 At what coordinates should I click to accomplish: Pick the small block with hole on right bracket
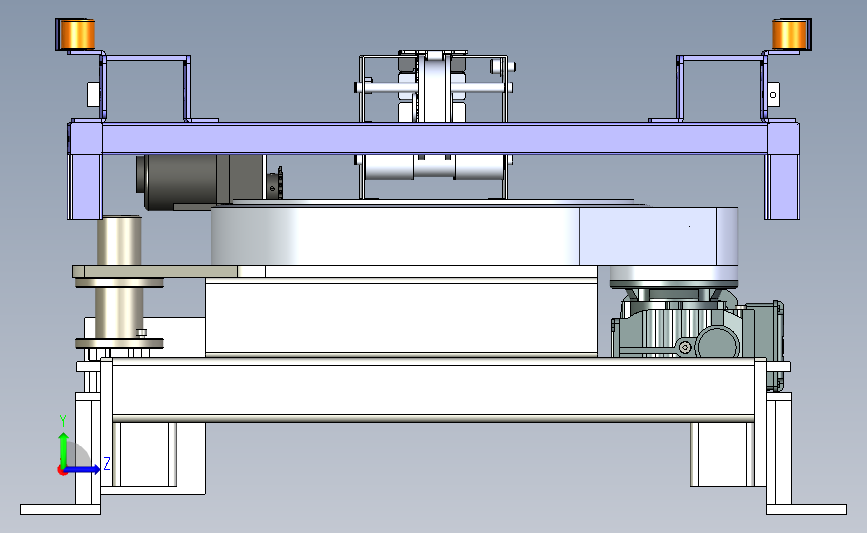coord(774,95)
